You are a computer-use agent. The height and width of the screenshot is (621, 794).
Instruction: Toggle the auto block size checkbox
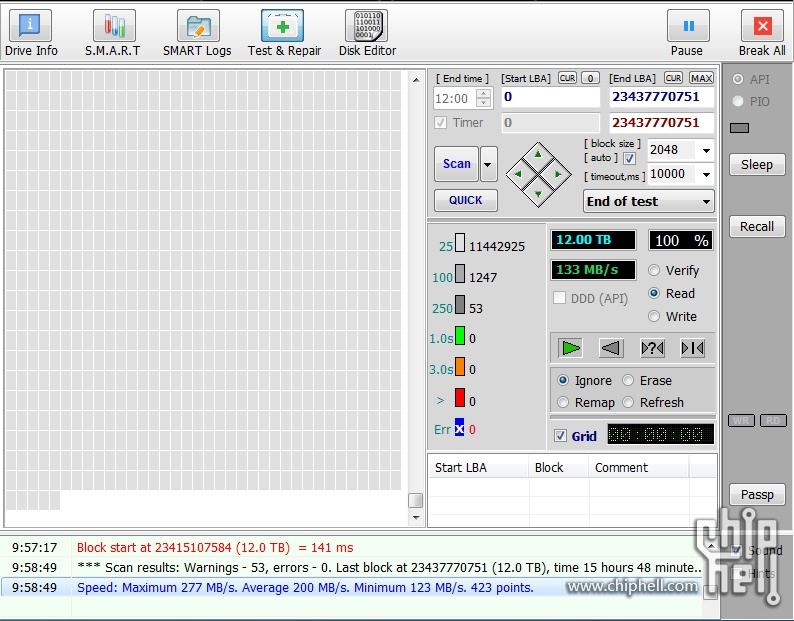click(629, 159)
